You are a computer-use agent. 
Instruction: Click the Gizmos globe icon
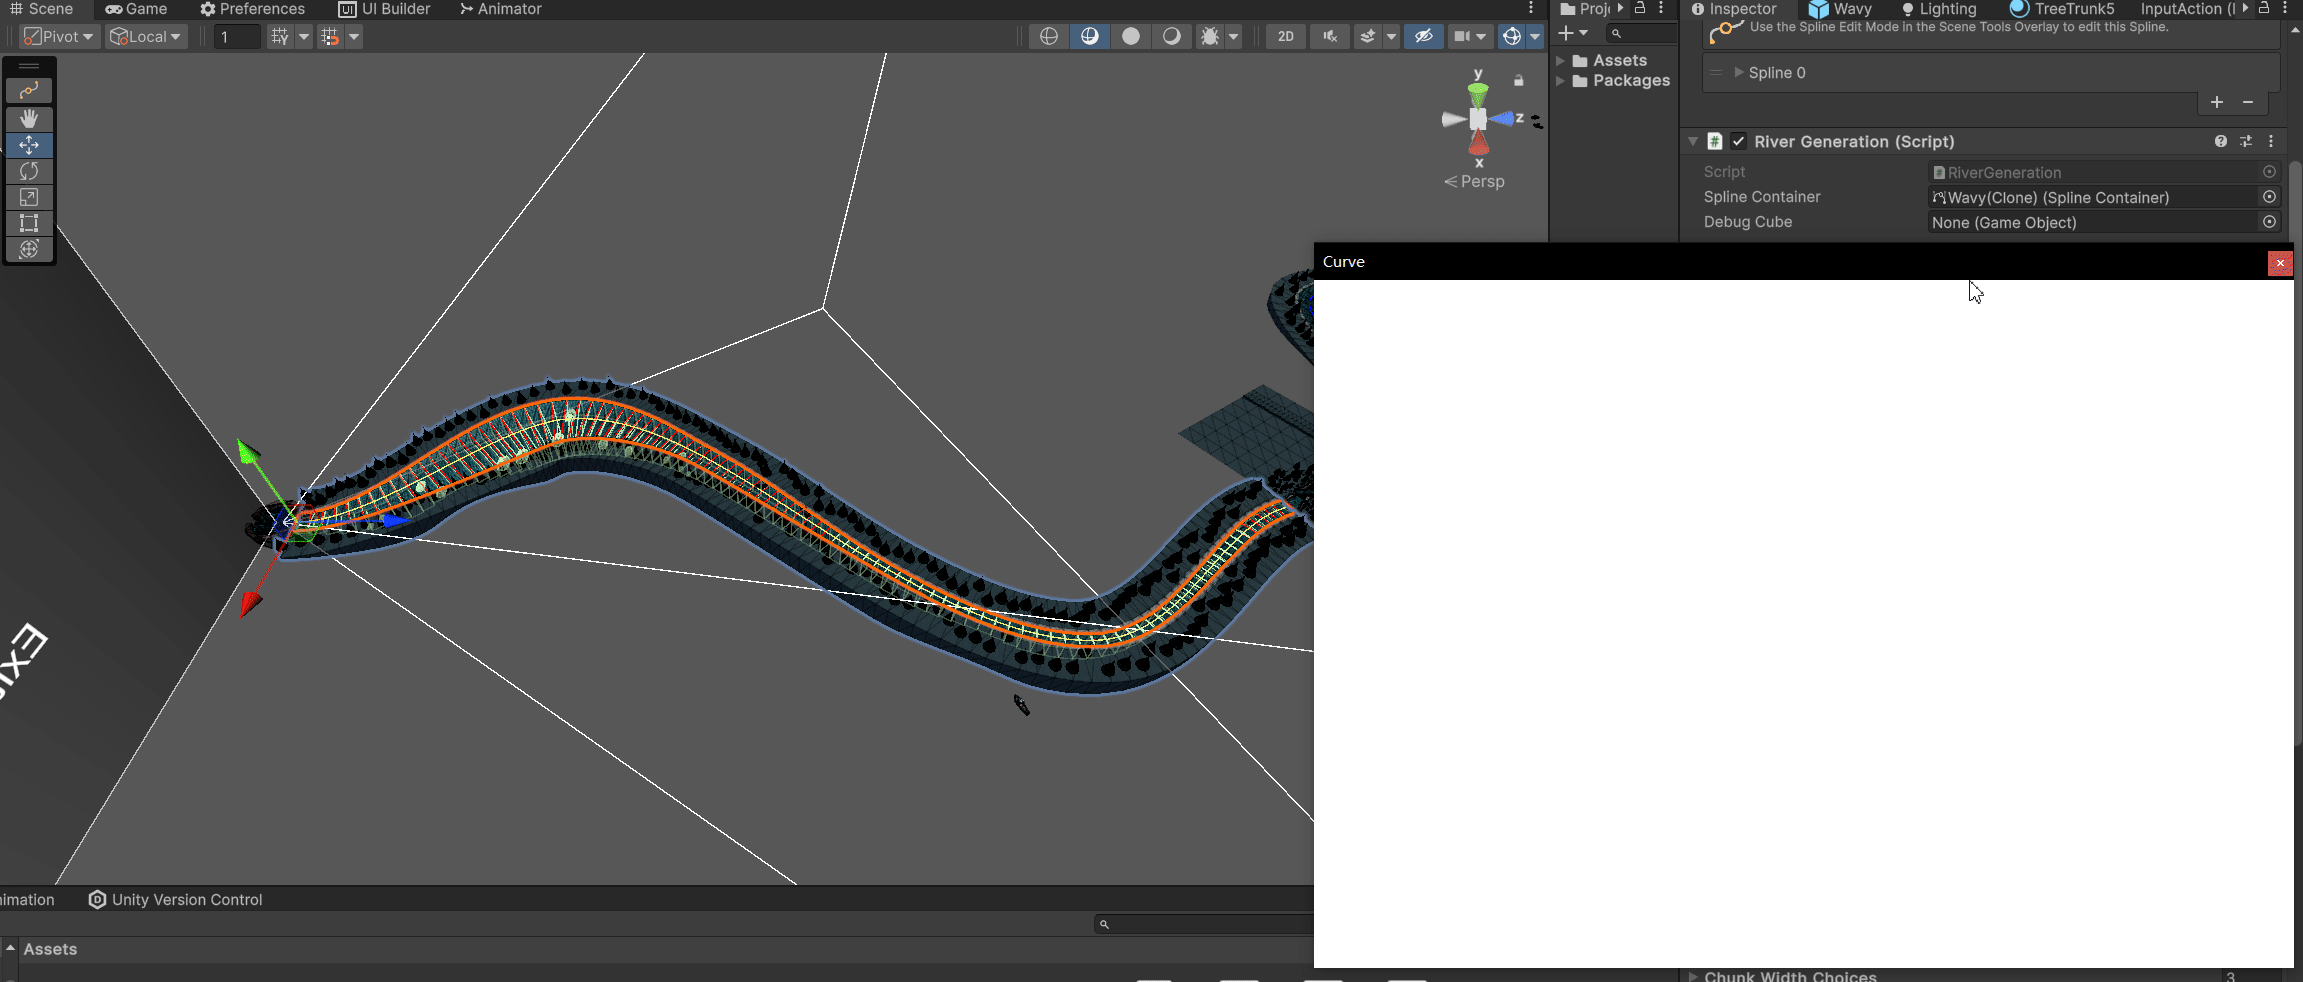[1512, 36]
